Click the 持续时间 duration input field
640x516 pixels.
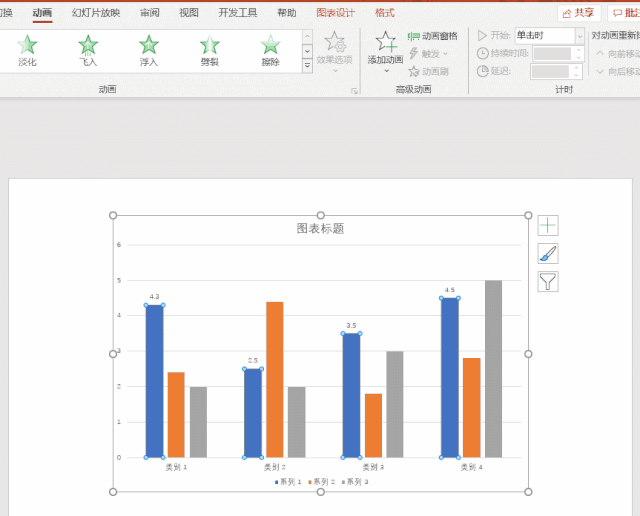click(x=553, y=53)
